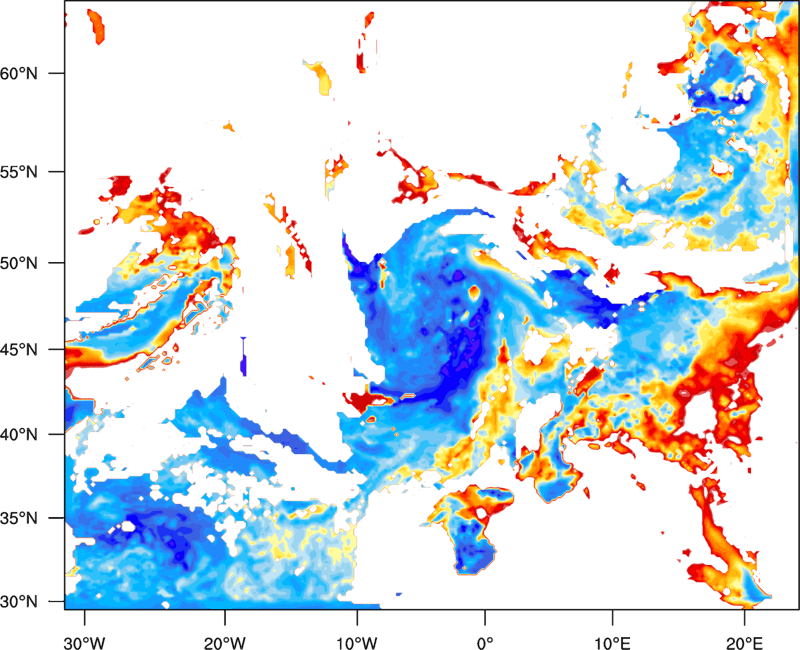Viewport: 800px width, 650px height.
Task: Click the 30°N latitude label
Action: 19,602
